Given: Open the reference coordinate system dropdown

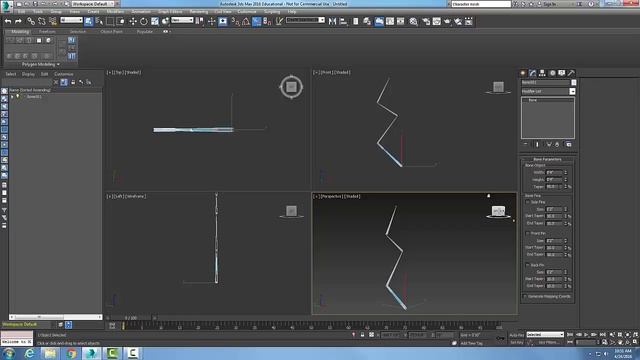Looking at the screenshot, I should pos(182,20).
